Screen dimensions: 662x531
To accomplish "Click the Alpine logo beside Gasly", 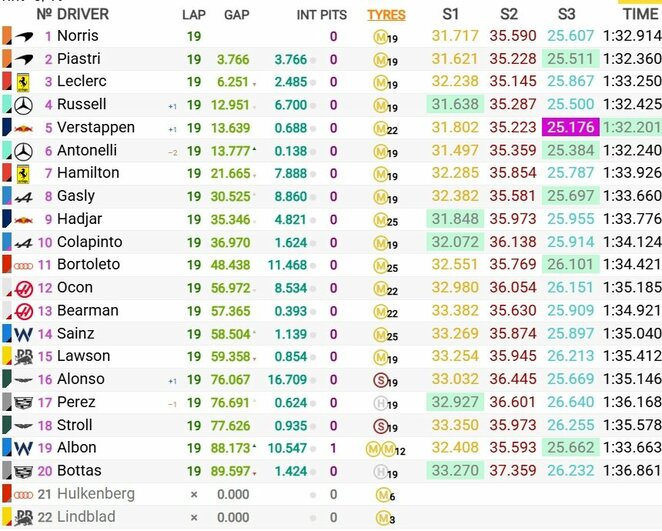I will (x=24, y=197).
